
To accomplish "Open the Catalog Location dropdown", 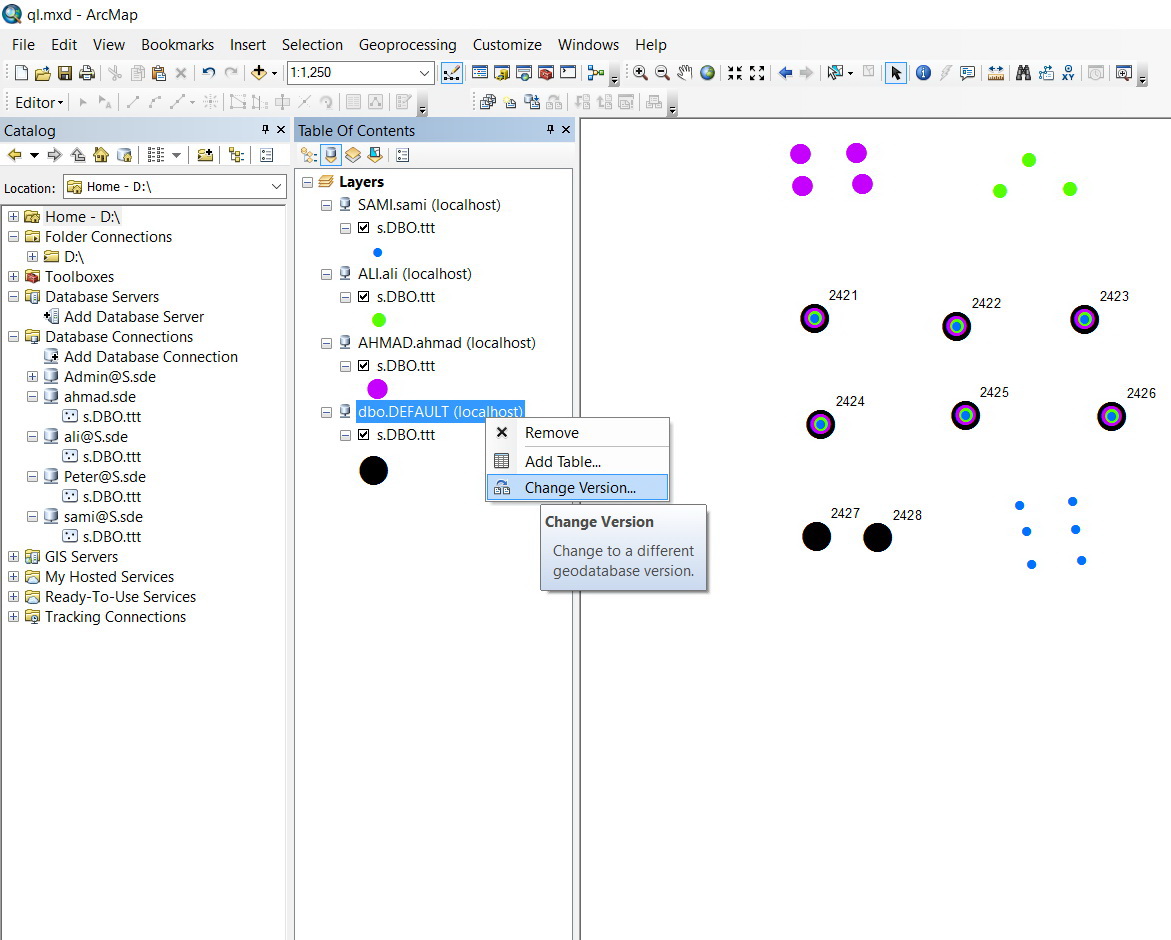I will click(x=277, y=187).
